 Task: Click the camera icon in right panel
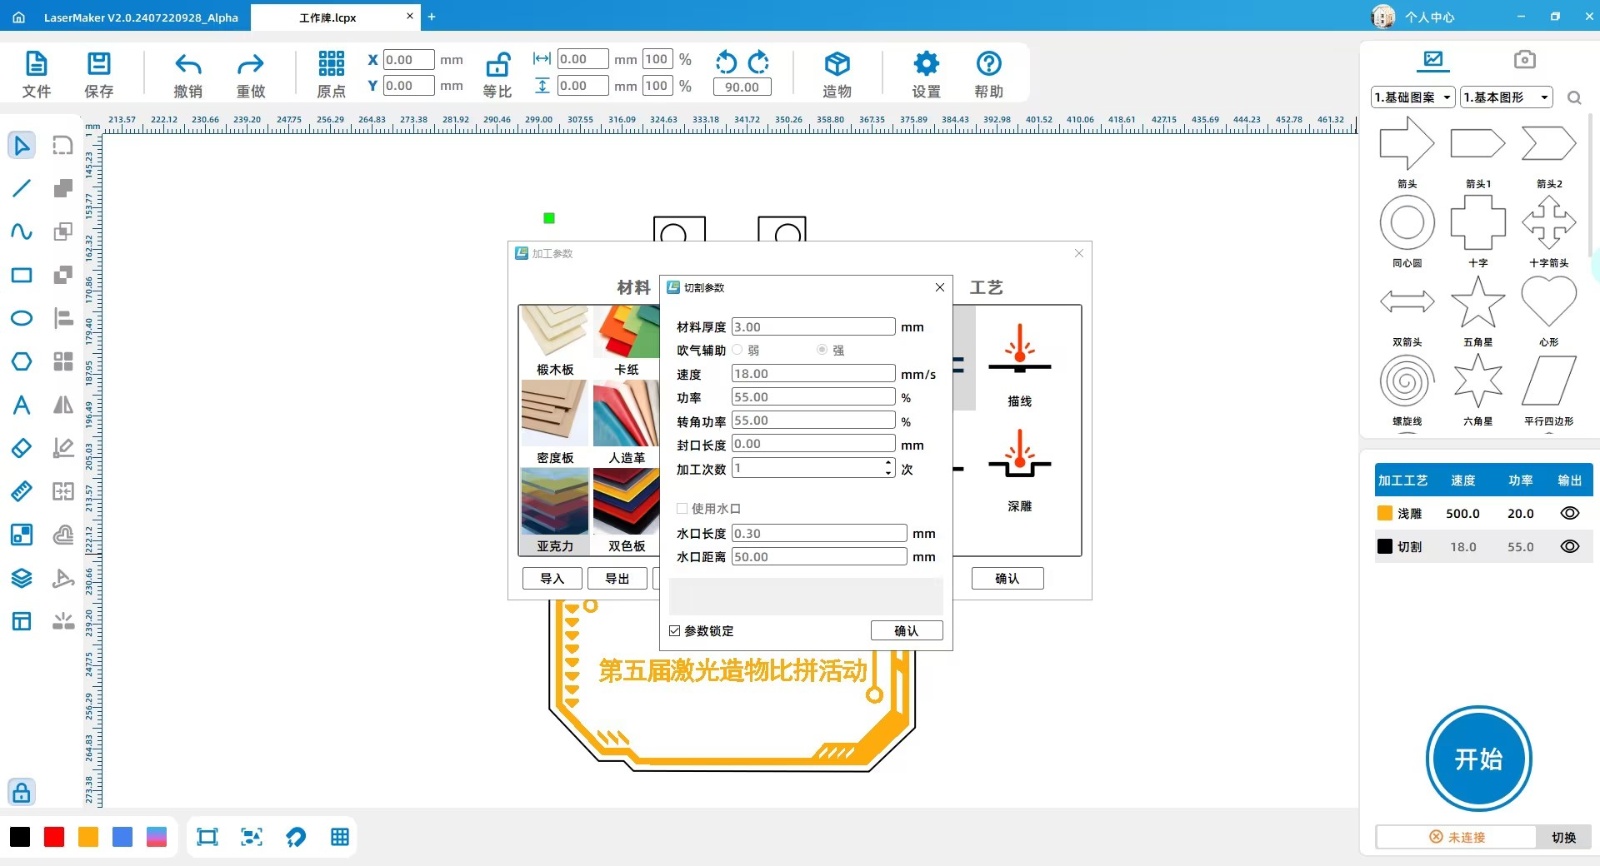(x=1524, y=60)
